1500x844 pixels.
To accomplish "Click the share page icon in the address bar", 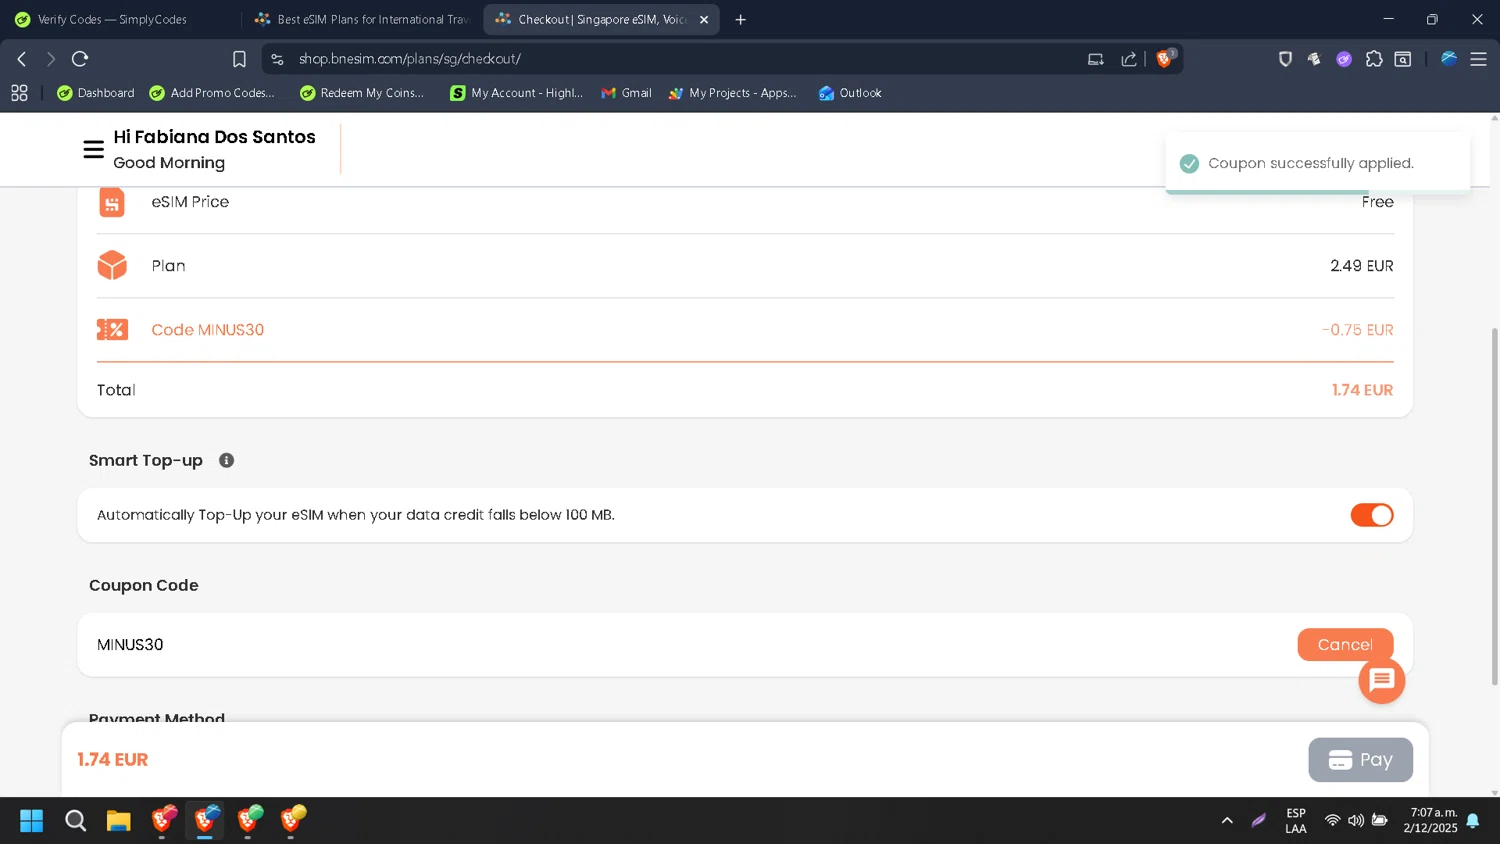I will (x=1129, y=59).
